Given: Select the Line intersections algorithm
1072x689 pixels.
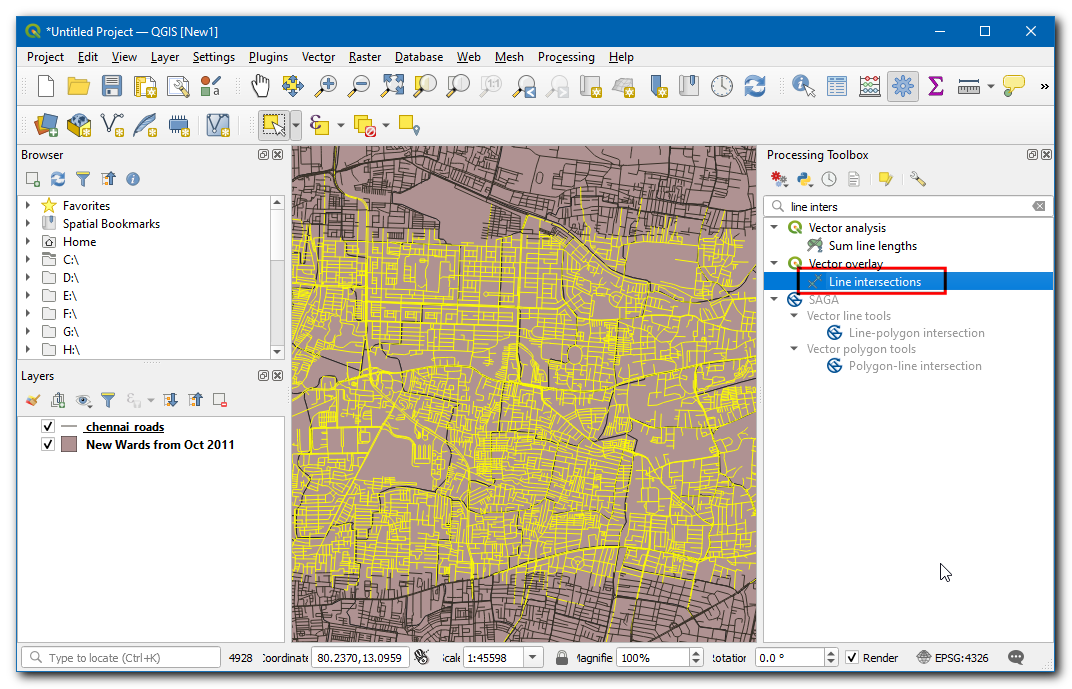Looking at the screenshot, I should point(874,282).
